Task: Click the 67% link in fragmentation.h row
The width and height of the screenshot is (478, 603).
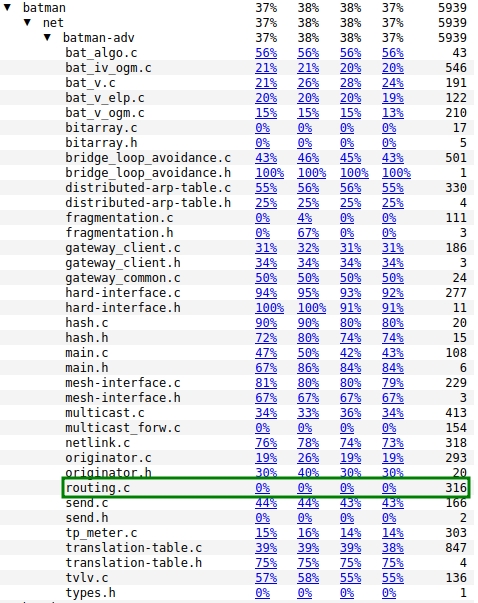Action: (308, 233)
